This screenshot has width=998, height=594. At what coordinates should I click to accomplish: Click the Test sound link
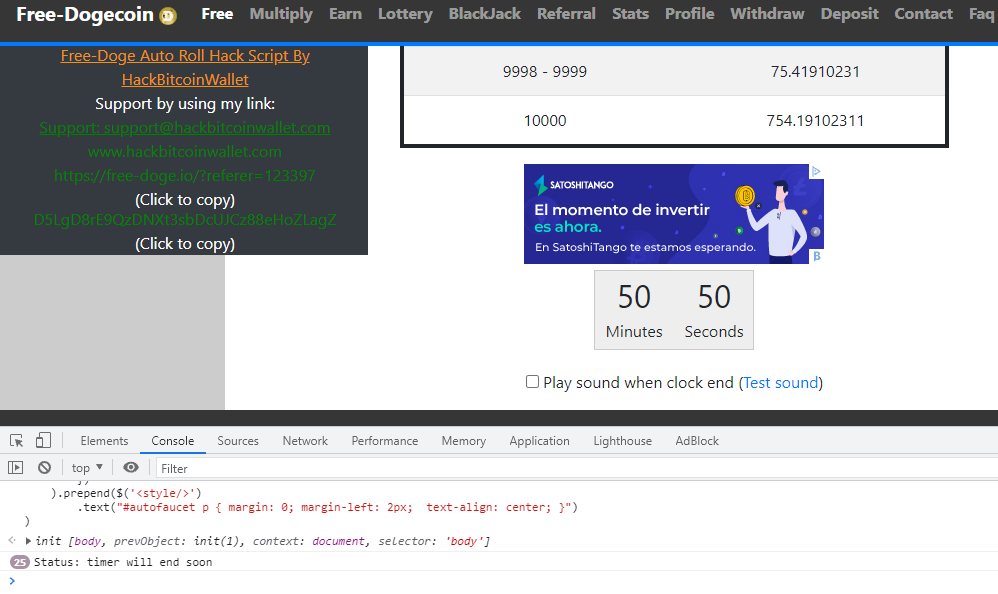click(780, 383)
